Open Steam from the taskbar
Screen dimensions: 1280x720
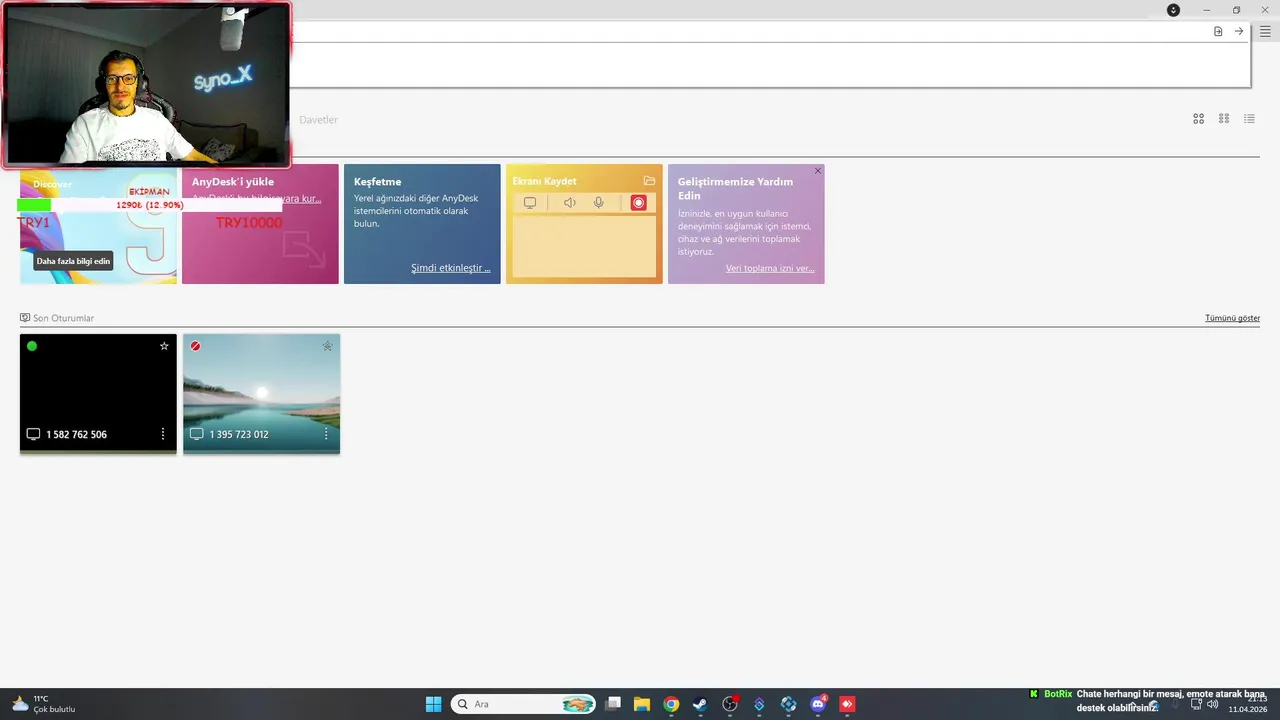click(x=700, y=704)
